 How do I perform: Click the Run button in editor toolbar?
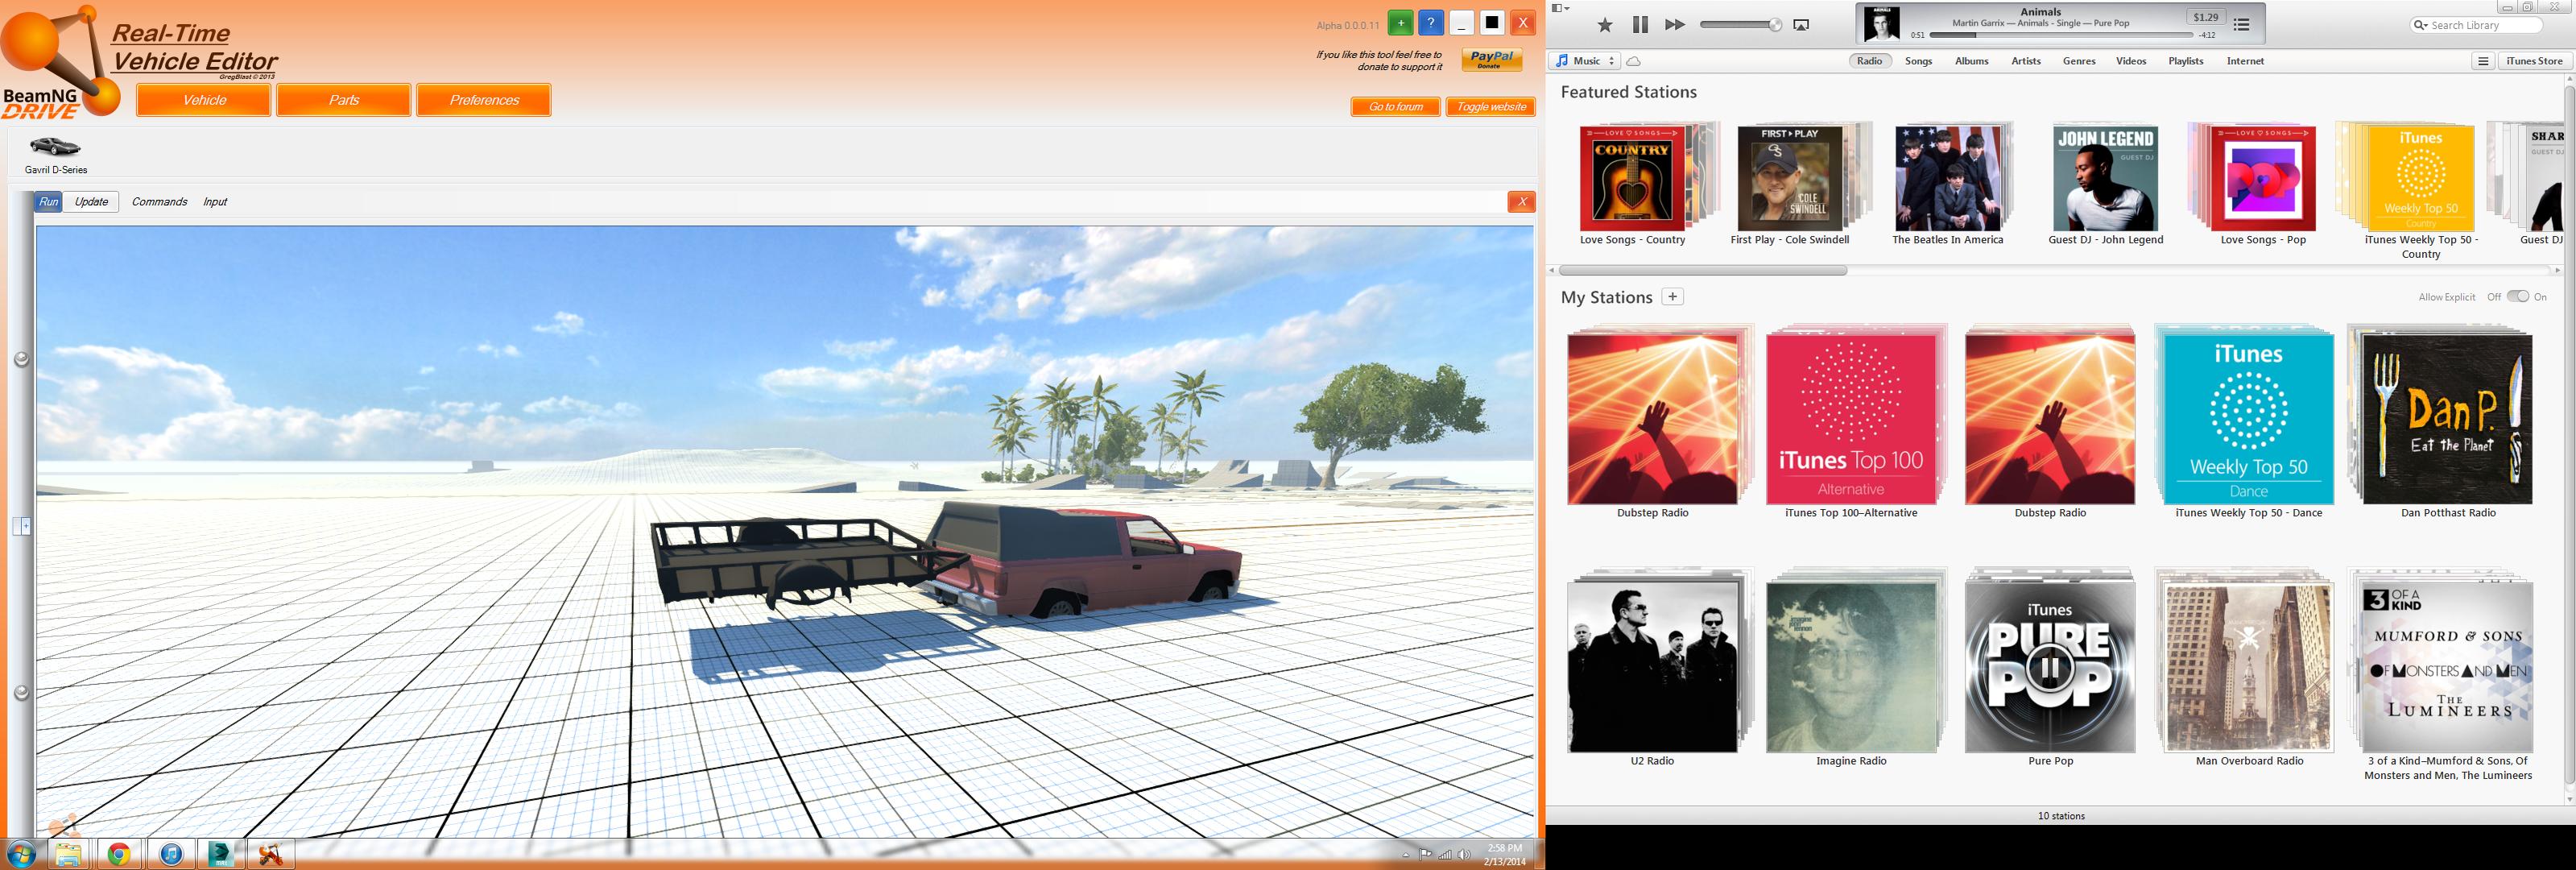click(48, 202)
